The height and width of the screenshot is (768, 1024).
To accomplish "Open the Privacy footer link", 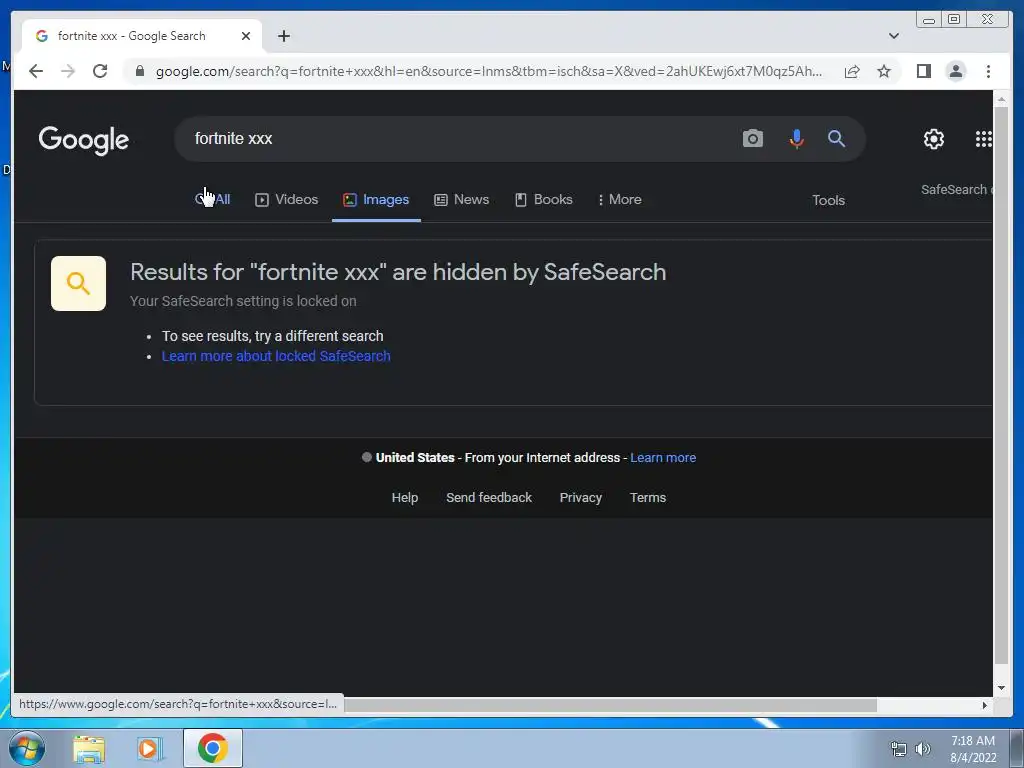I will pyautogui.click(x=581, y=498).
